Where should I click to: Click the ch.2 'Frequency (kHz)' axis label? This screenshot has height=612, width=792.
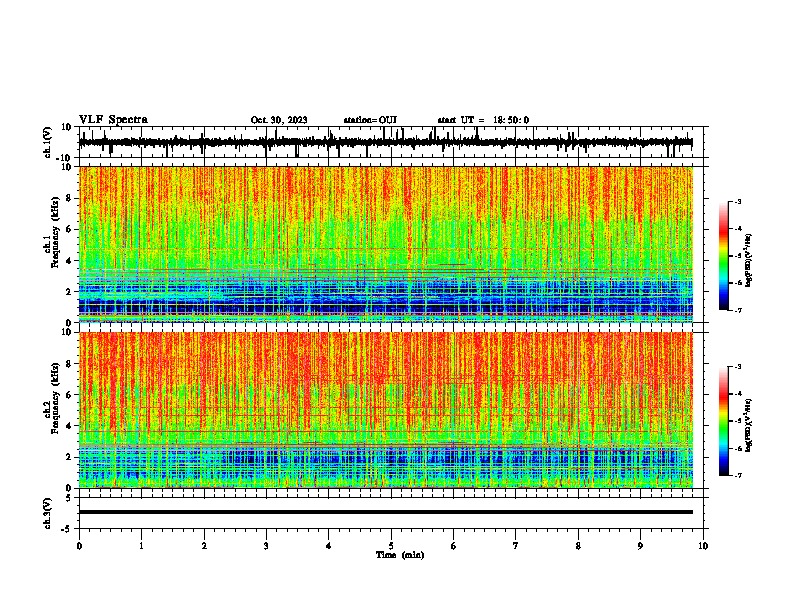[x=55, y=398]
